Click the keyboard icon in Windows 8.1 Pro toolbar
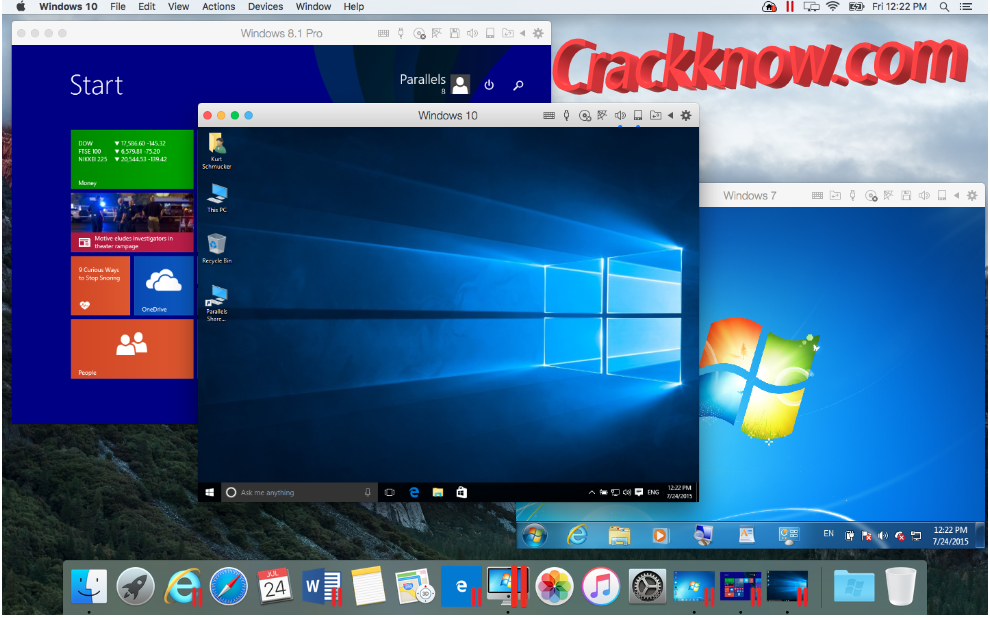The width and height of the screenshot is (990, 618). click(x=383, y=33)
